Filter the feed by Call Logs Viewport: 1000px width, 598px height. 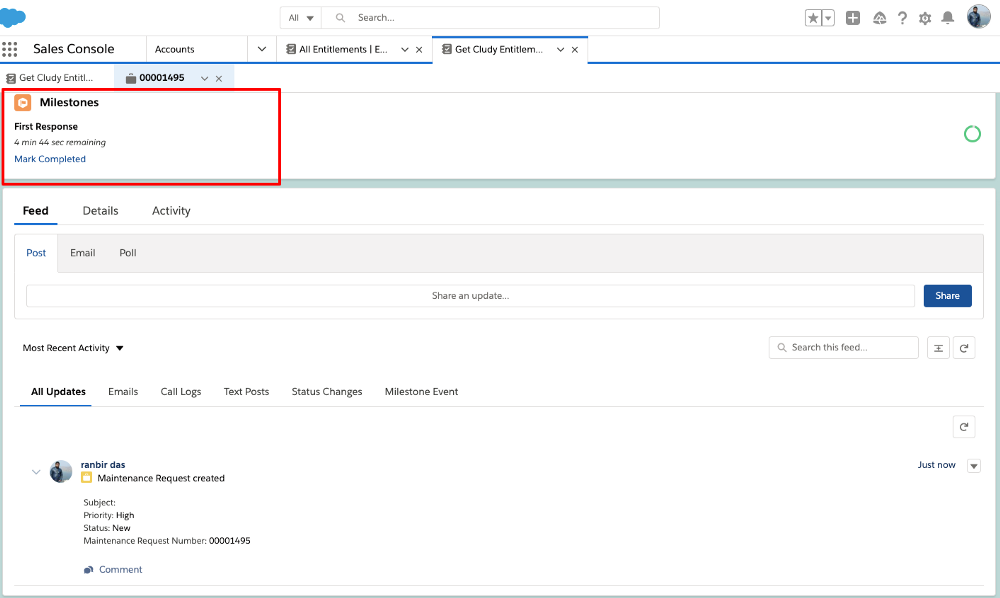tap(180, 391)
